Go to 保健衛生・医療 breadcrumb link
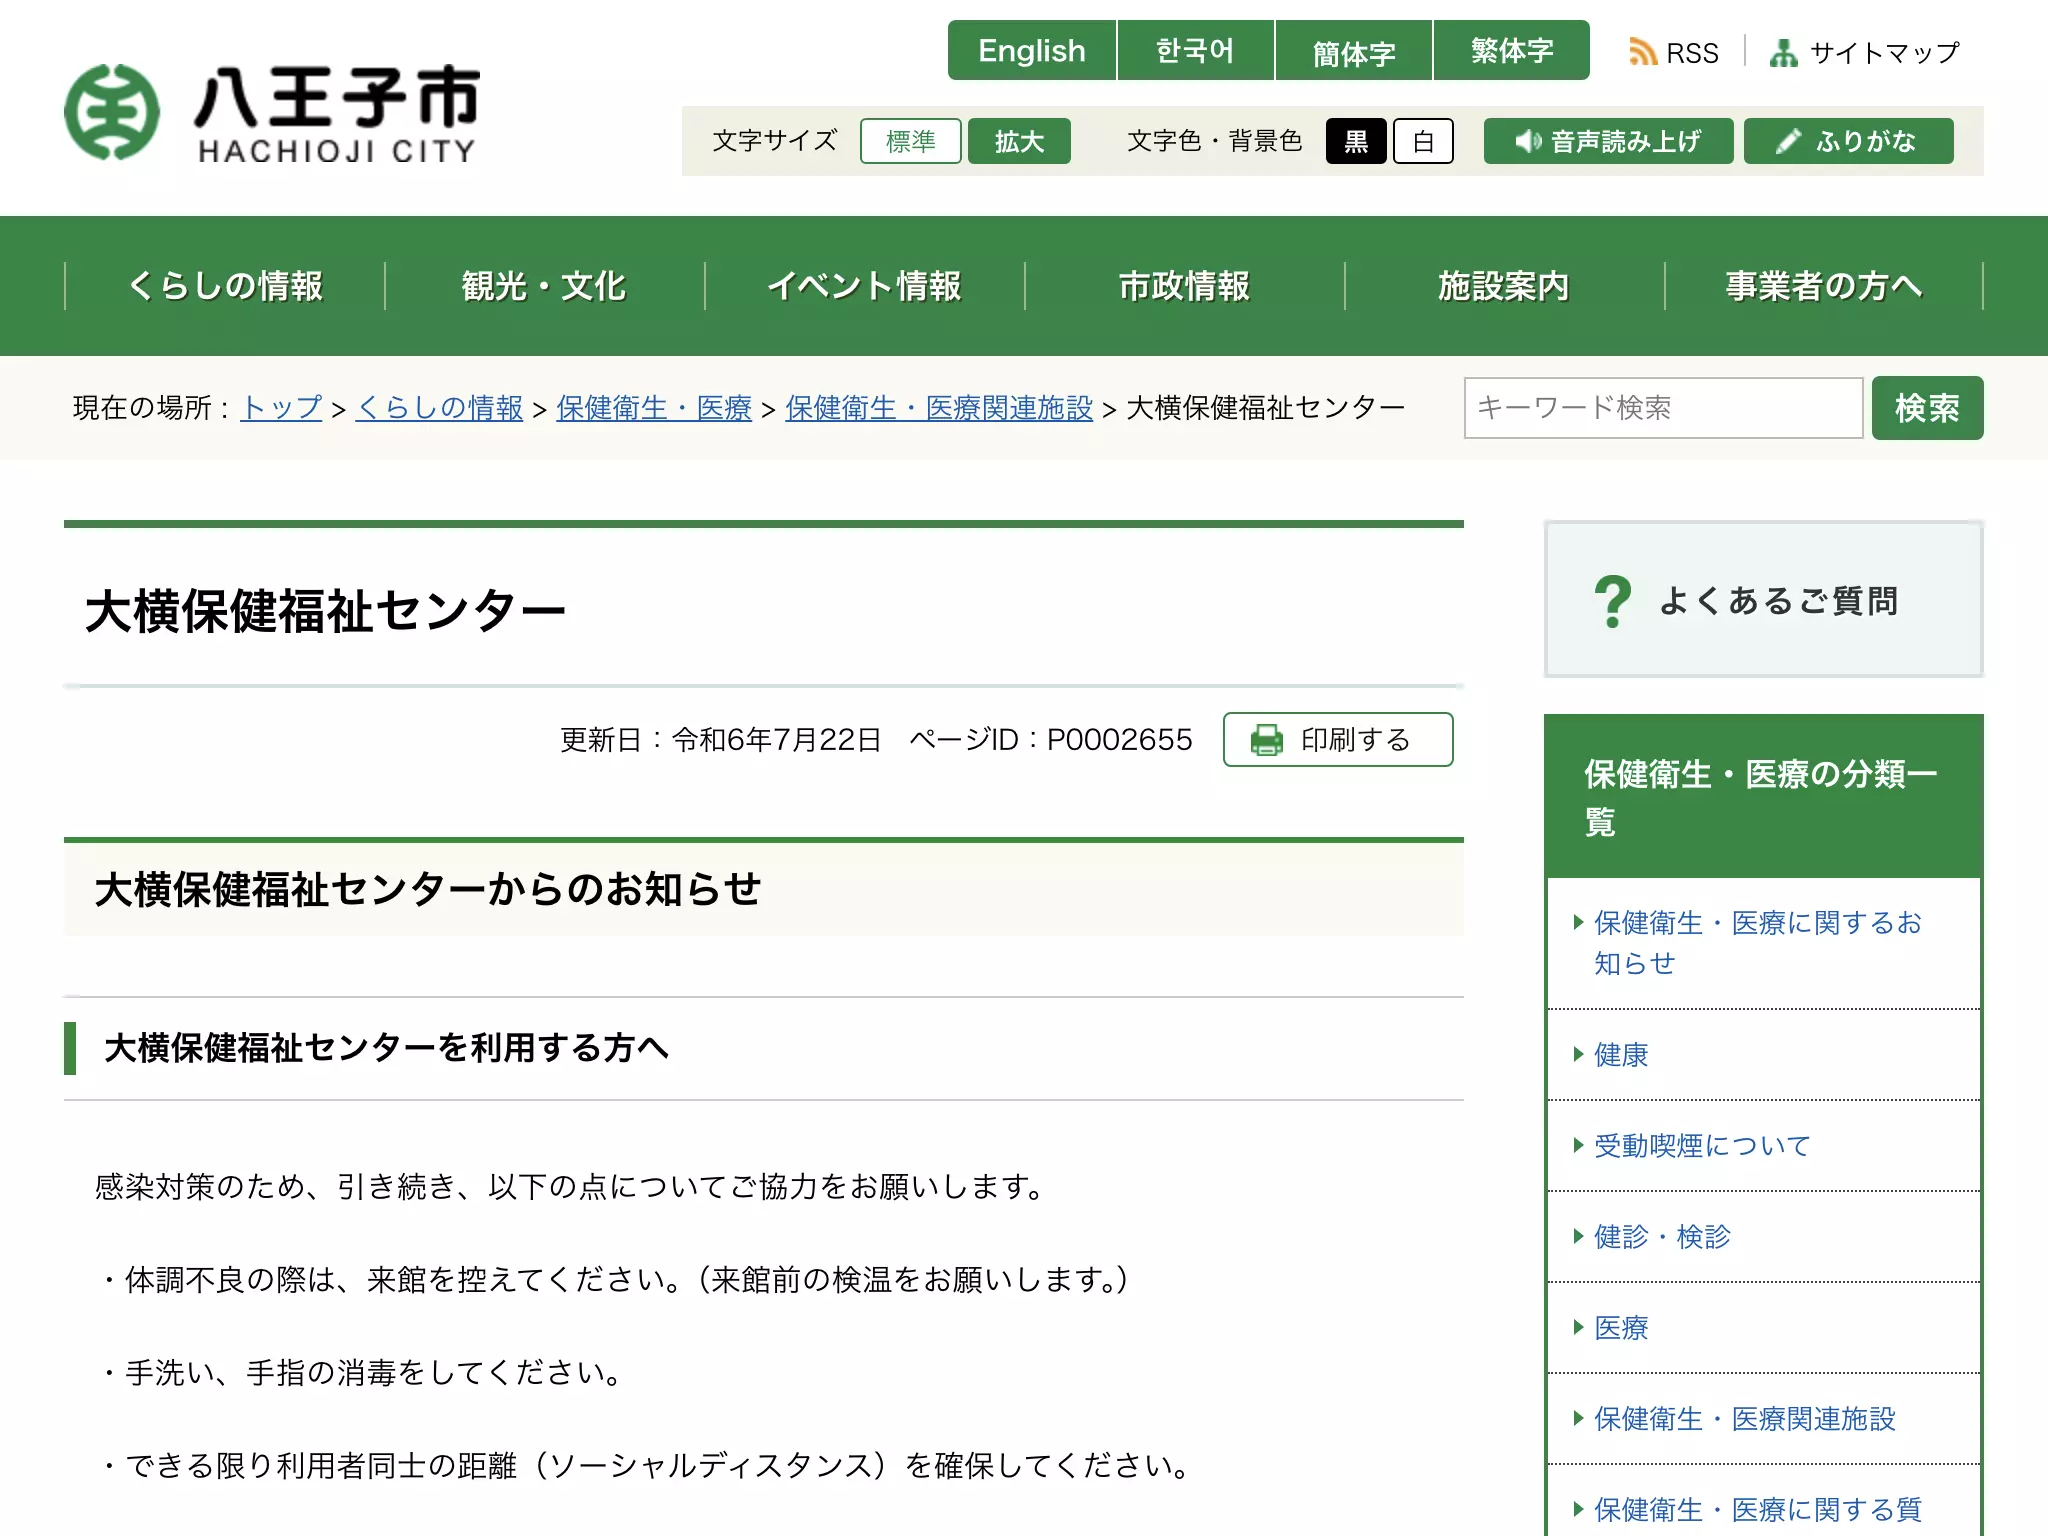The height and width of the screenshot is (1536, 2048). click(x=654, y=408)
